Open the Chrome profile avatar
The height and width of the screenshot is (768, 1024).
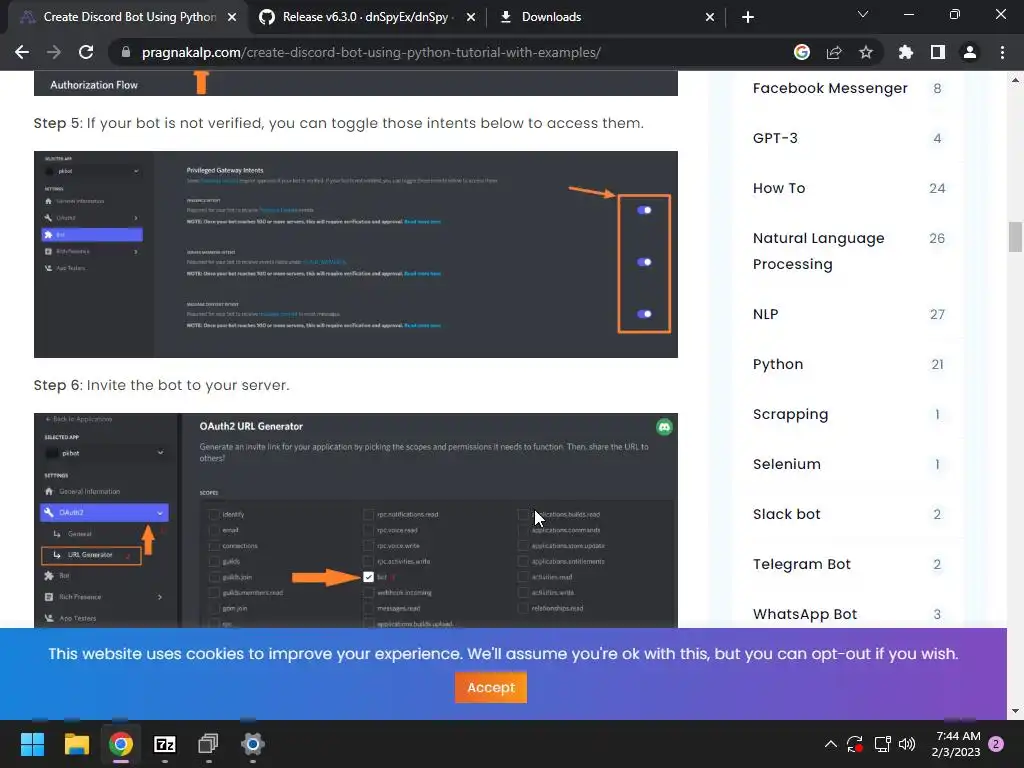point(970,52)
